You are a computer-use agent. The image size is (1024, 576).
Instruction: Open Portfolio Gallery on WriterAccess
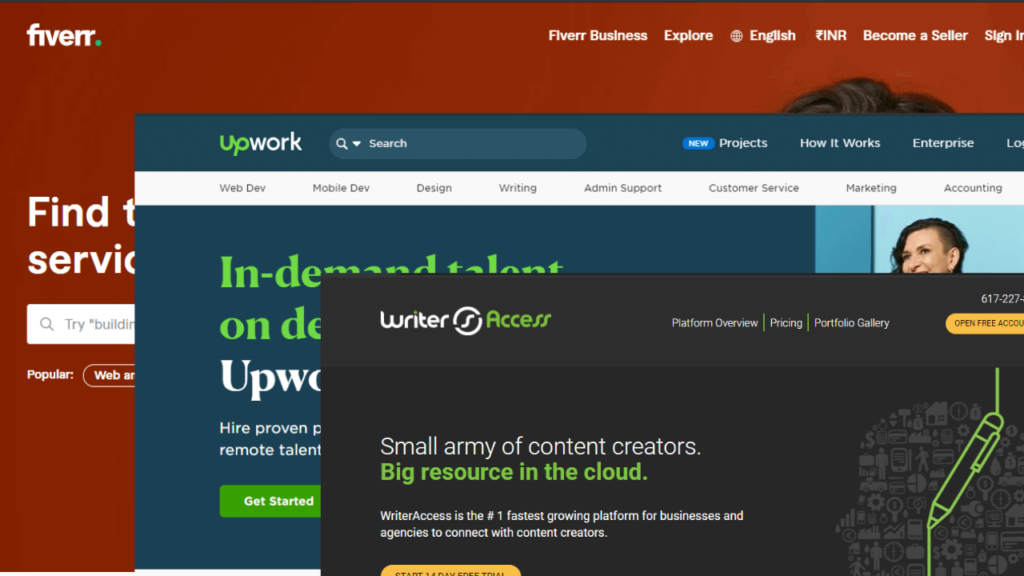(x=852, y=323)
